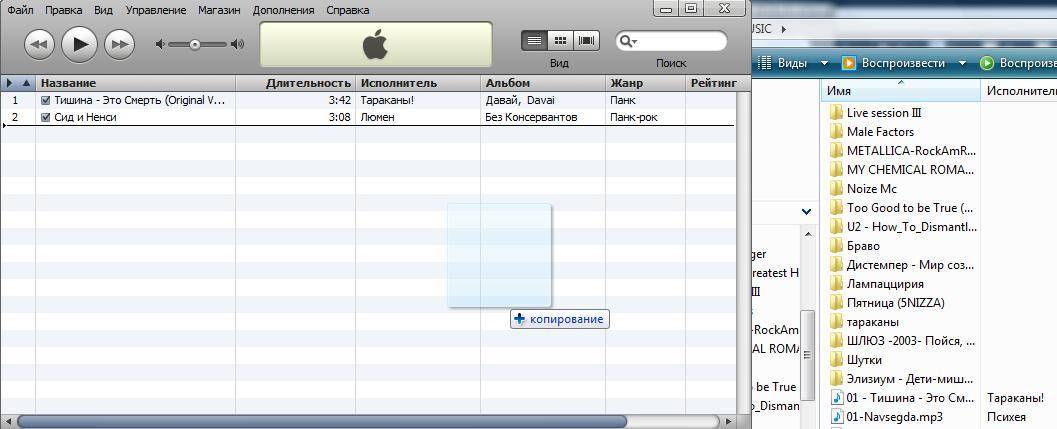Expand the Виды dropdown arrow in Explorer
This screenshot has height=429, width=1057.
point(824,63)
